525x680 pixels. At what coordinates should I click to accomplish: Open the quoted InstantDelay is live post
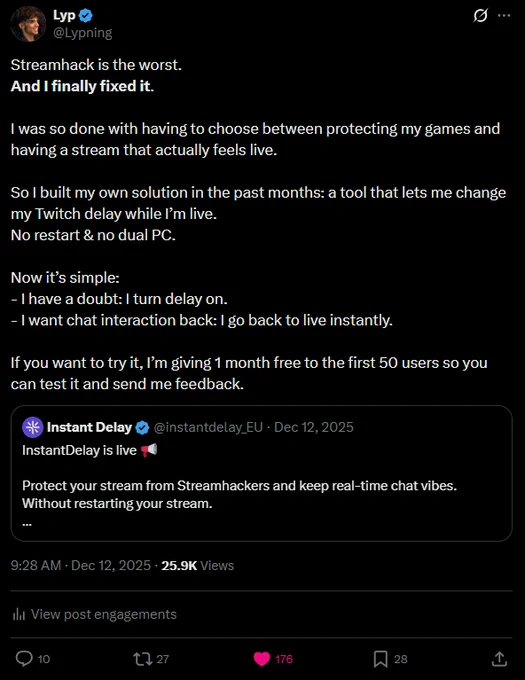pyautogui.click(x=261, y=473)
